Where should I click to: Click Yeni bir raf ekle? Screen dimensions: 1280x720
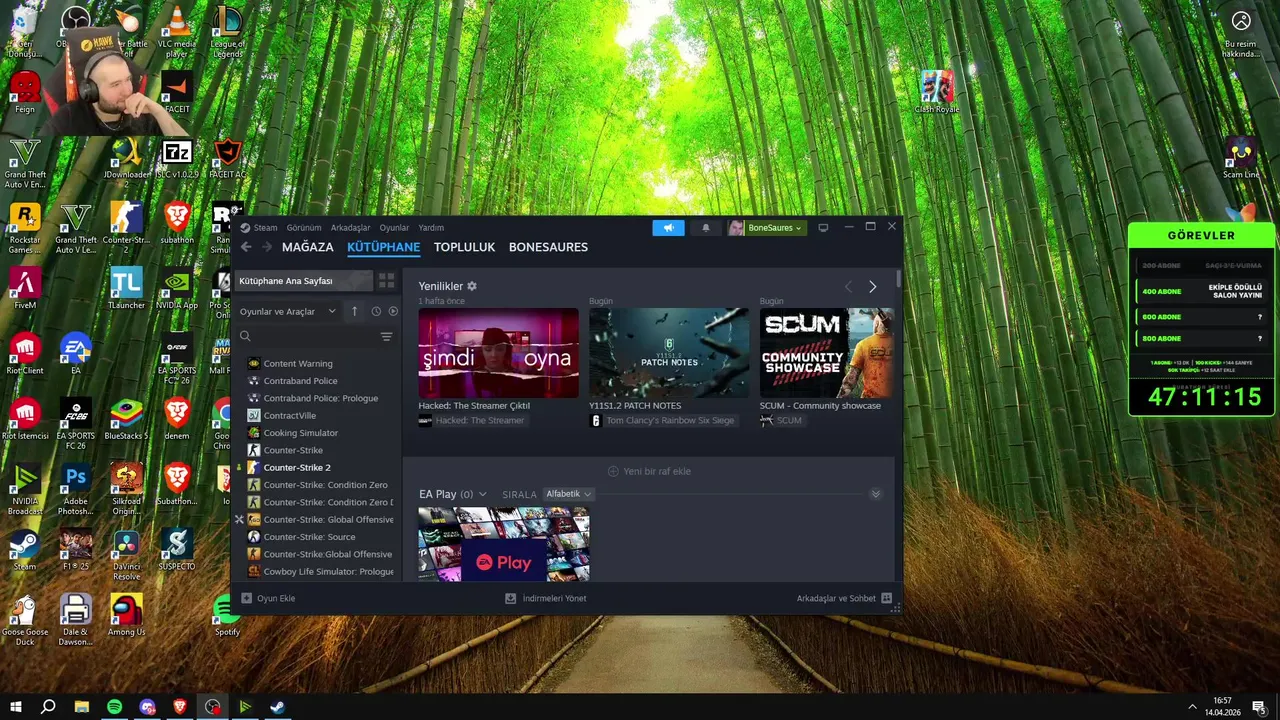(x=649, y=471)
